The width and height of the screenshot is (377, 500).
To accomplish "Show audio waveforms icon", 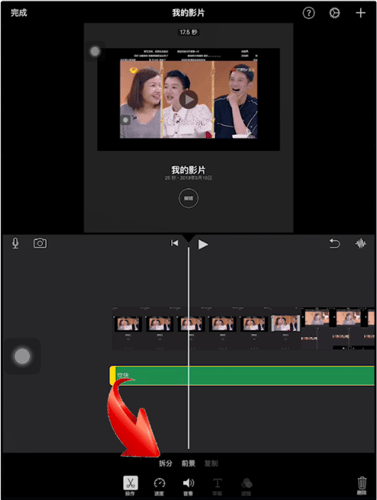I will [x=360, y=243].
